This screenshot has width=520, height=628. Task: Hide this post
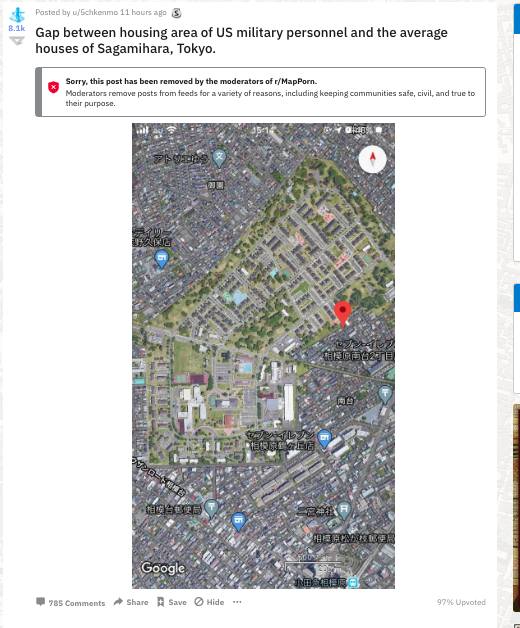coord(209,602)
